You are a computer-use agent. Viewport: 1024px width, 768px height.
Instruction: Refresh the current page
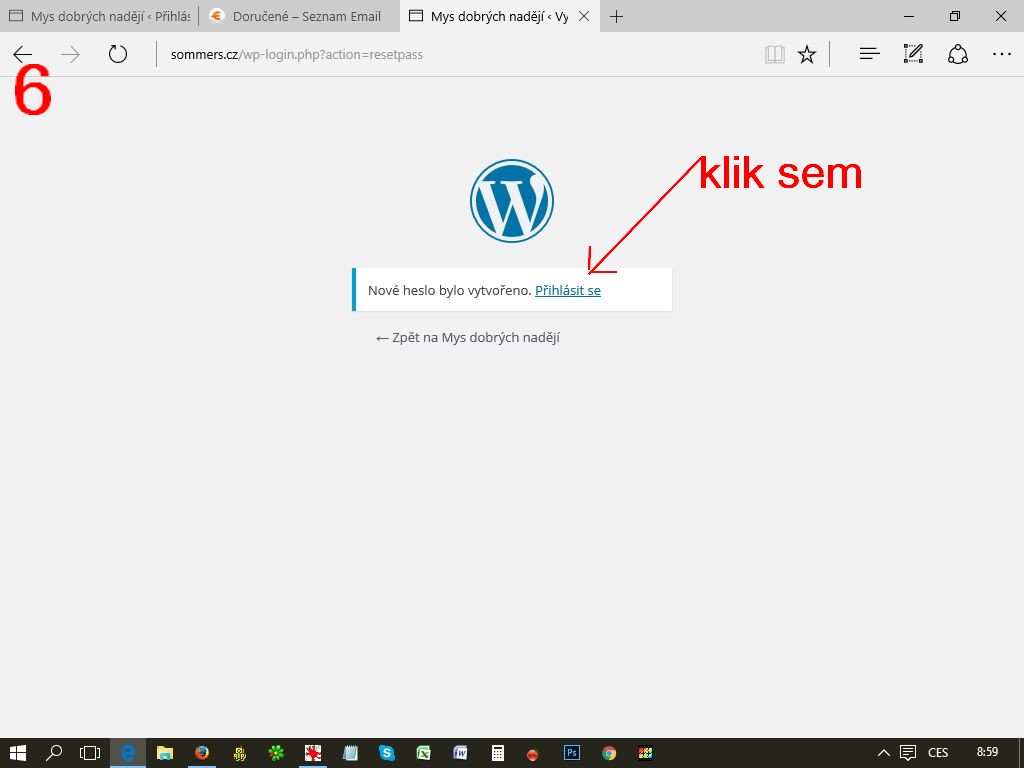coord(118,54)
